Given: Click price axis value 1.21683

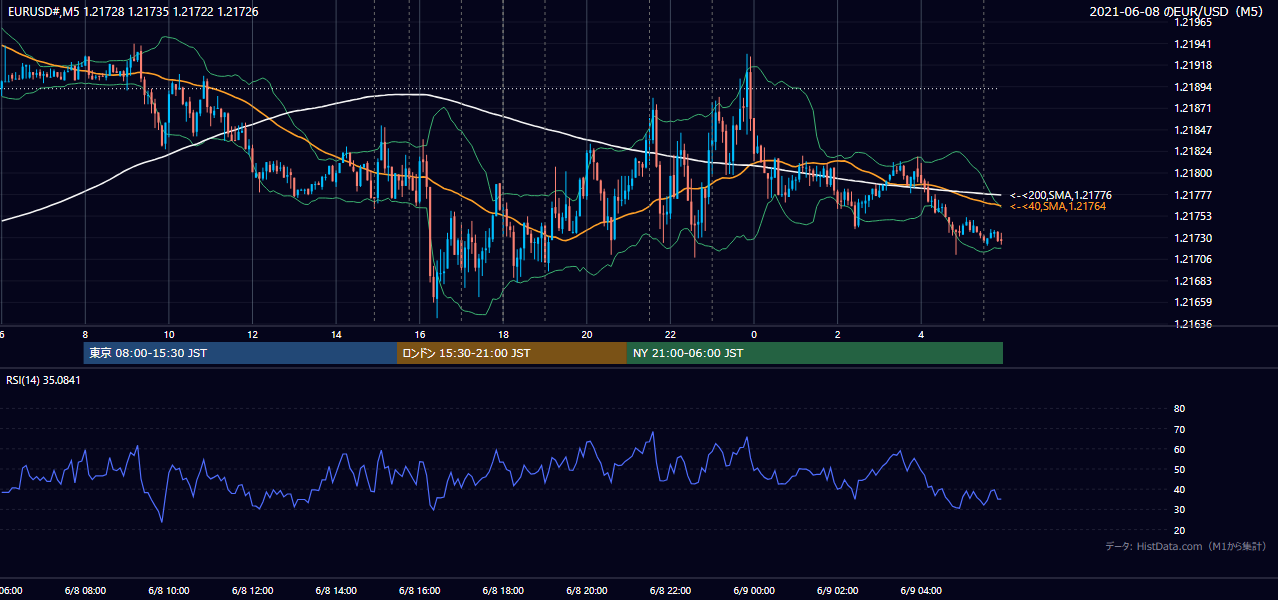Looking at the screenshot, I should coord(1193,281).
